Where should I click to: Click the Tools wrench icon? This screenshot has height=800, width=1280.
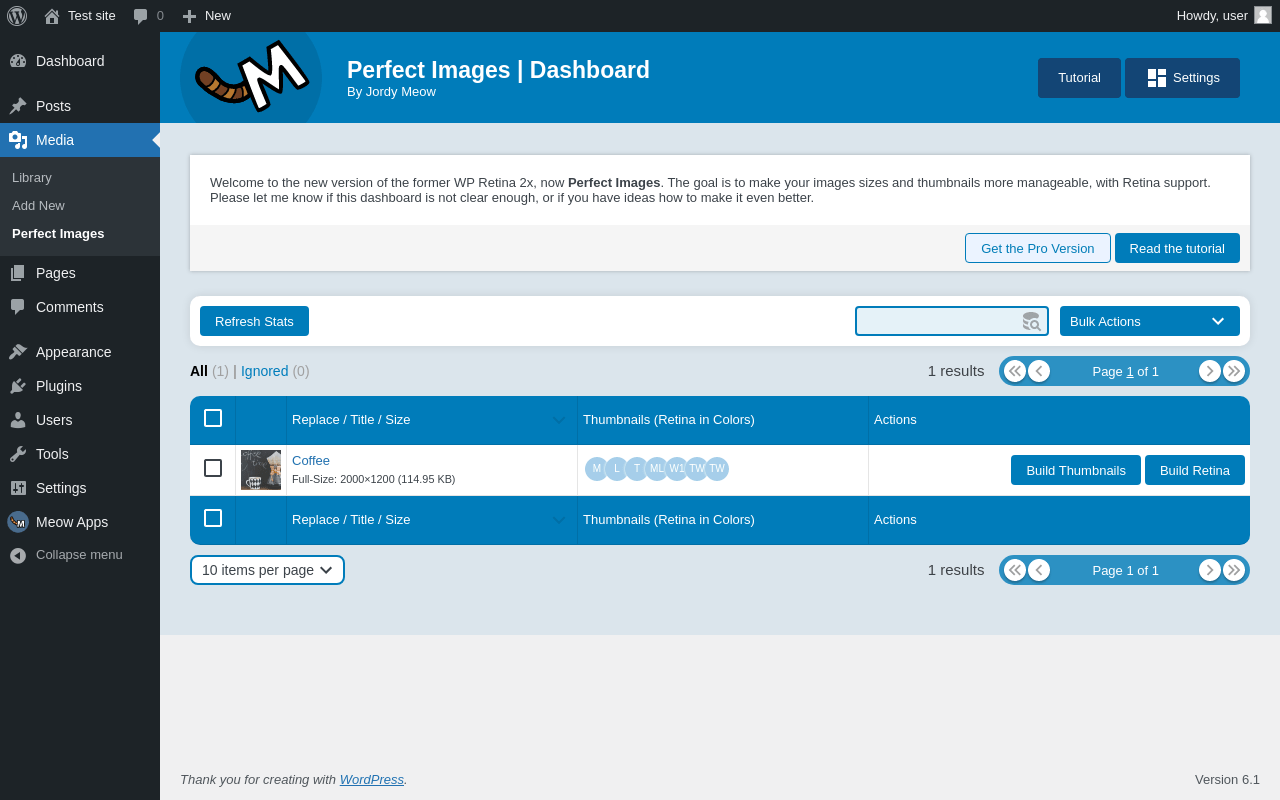coord(18,454)
